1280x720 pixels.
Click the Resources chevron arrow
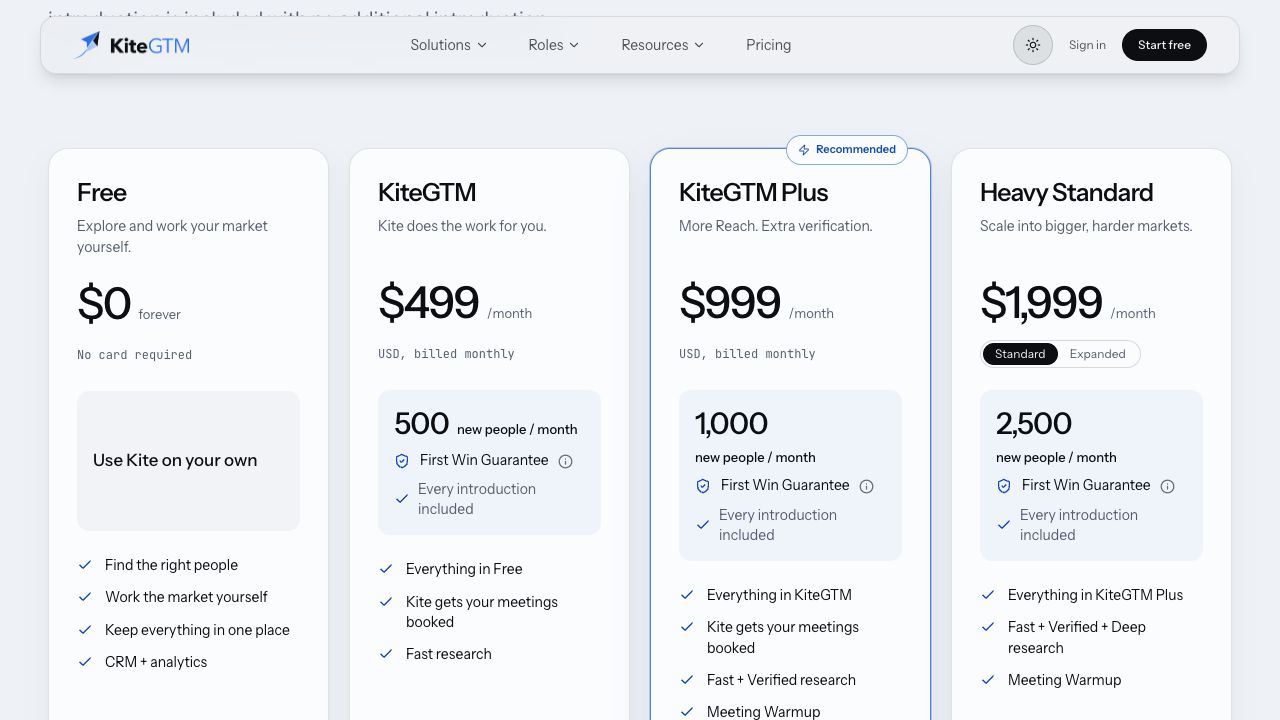click(699, 45)
